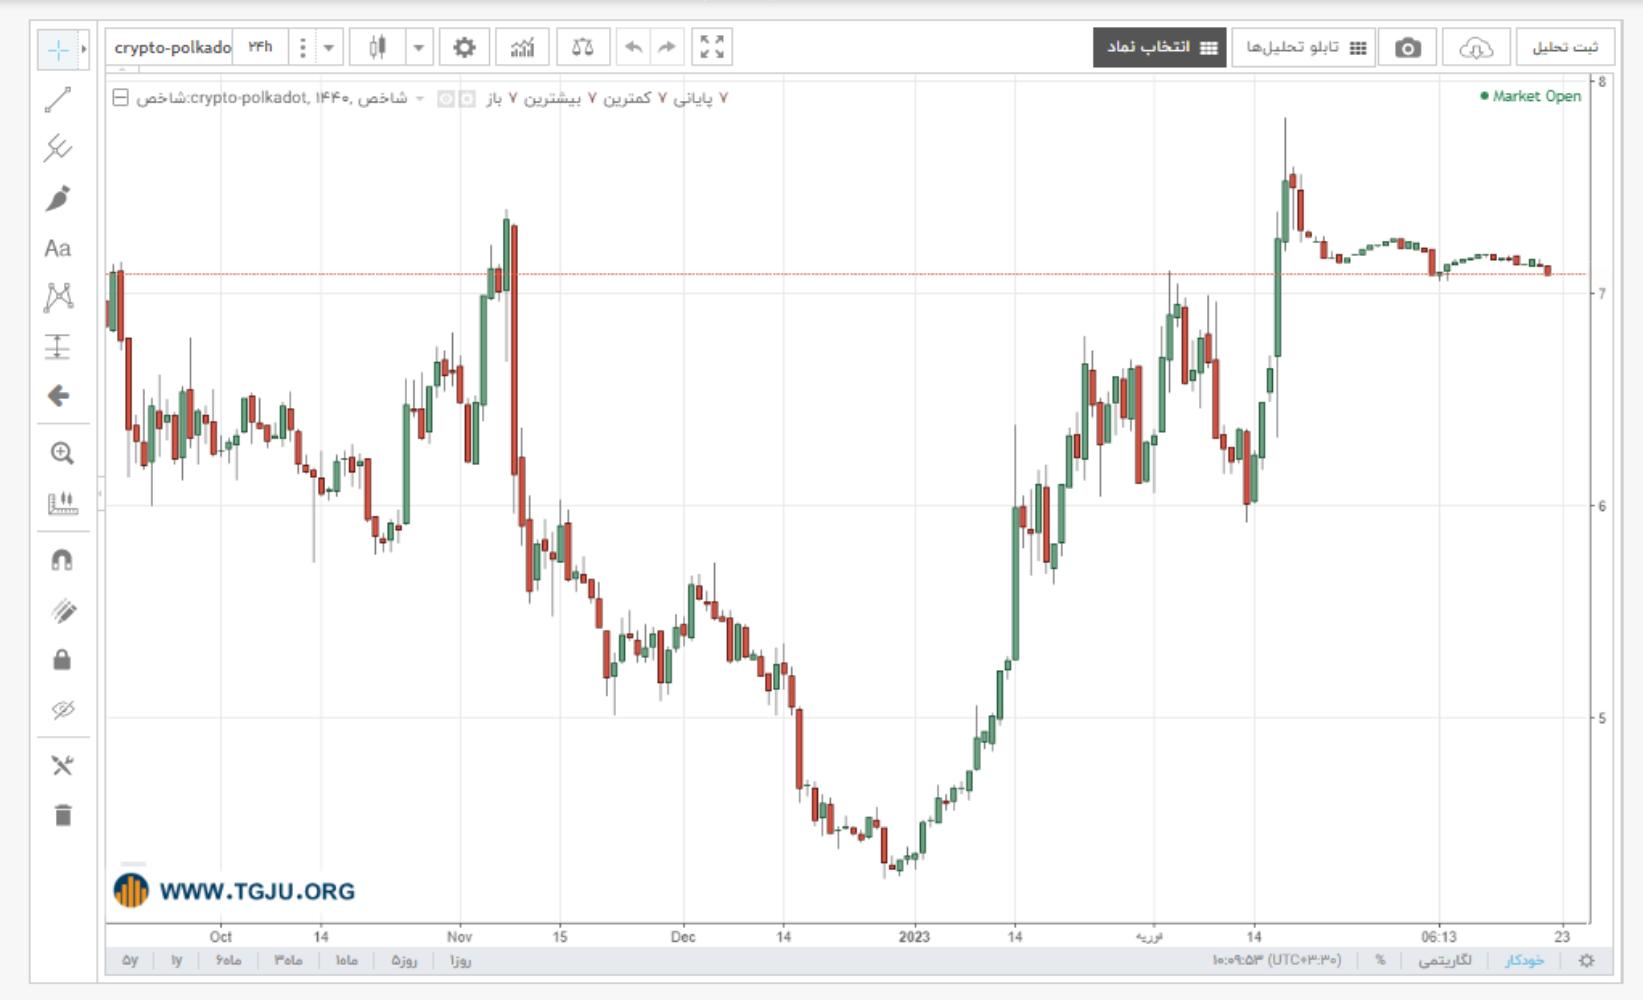Select the brush drawing tool
This screenshot has width=1643, height=1000.
click(x=58, y=198)
